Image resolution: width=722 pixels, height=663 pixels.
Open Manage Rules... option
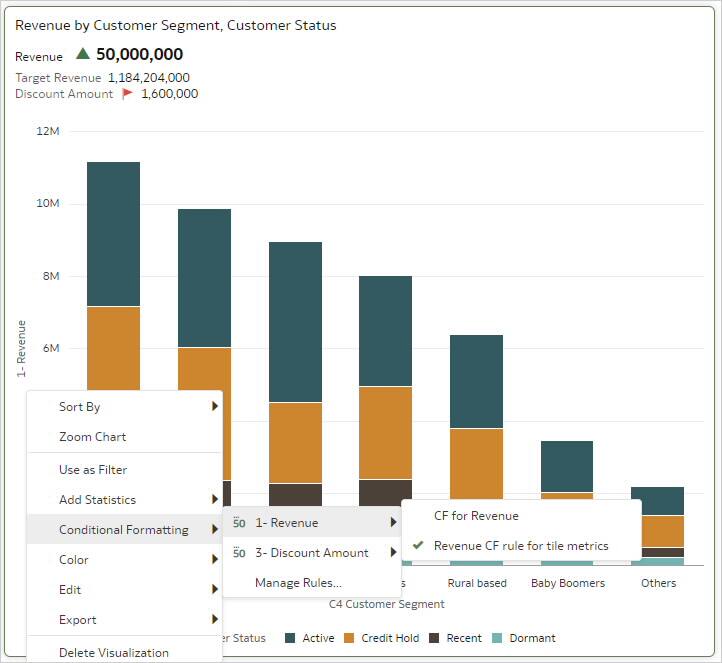click(298, 583)
